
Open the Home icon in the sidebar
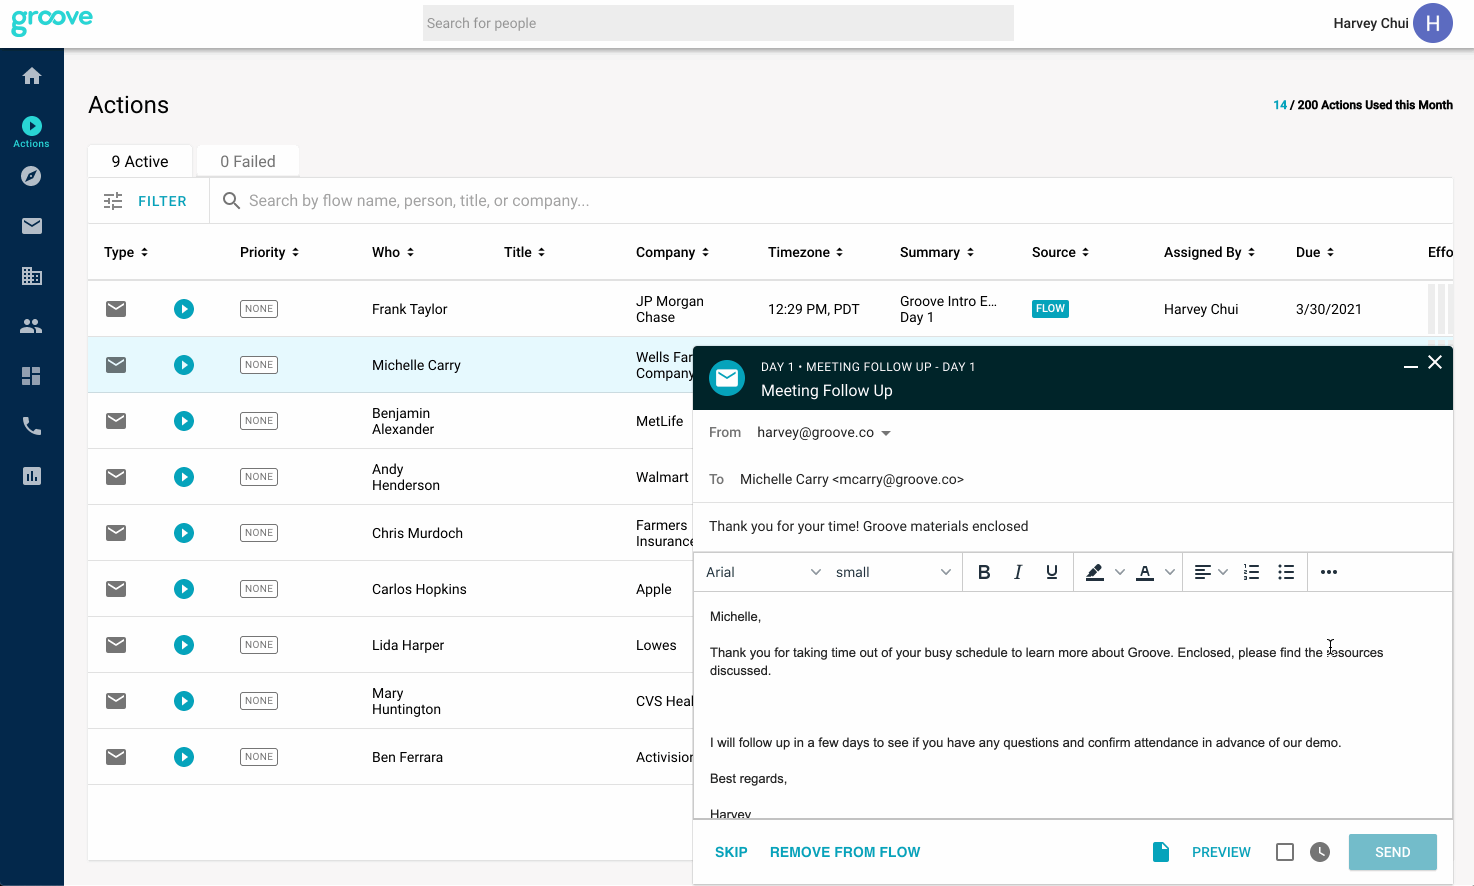click(x=32, y=76)
